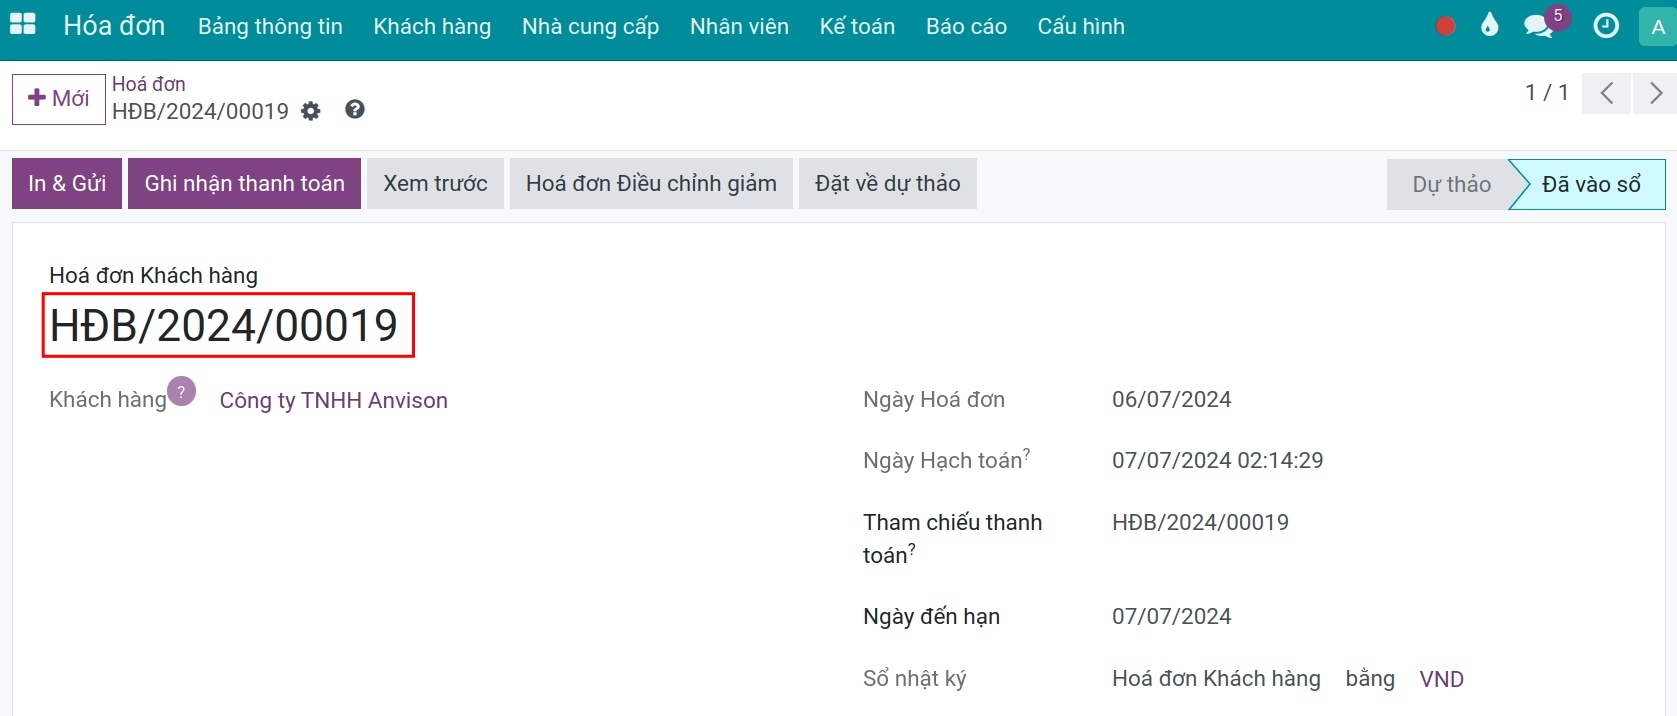1677x716 pixels.
Task: Open the Khách hàng menu
Action: pos(432,27)
